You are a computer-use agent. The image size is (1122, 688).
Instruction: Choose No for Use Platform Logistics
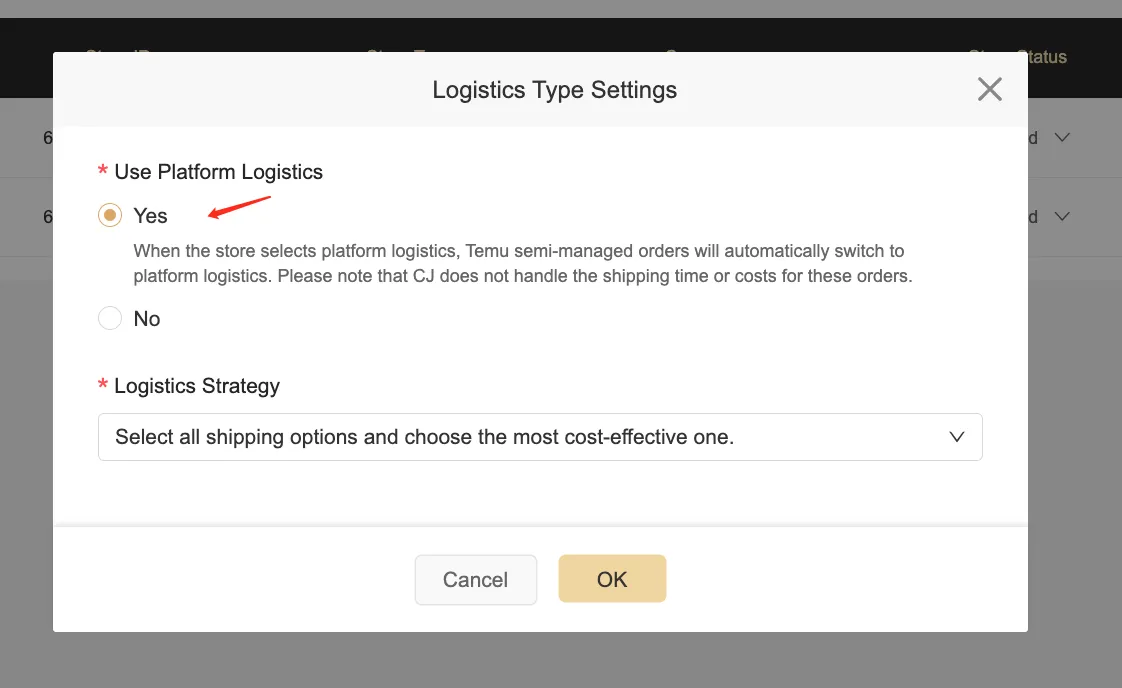[x=110, y=319]
